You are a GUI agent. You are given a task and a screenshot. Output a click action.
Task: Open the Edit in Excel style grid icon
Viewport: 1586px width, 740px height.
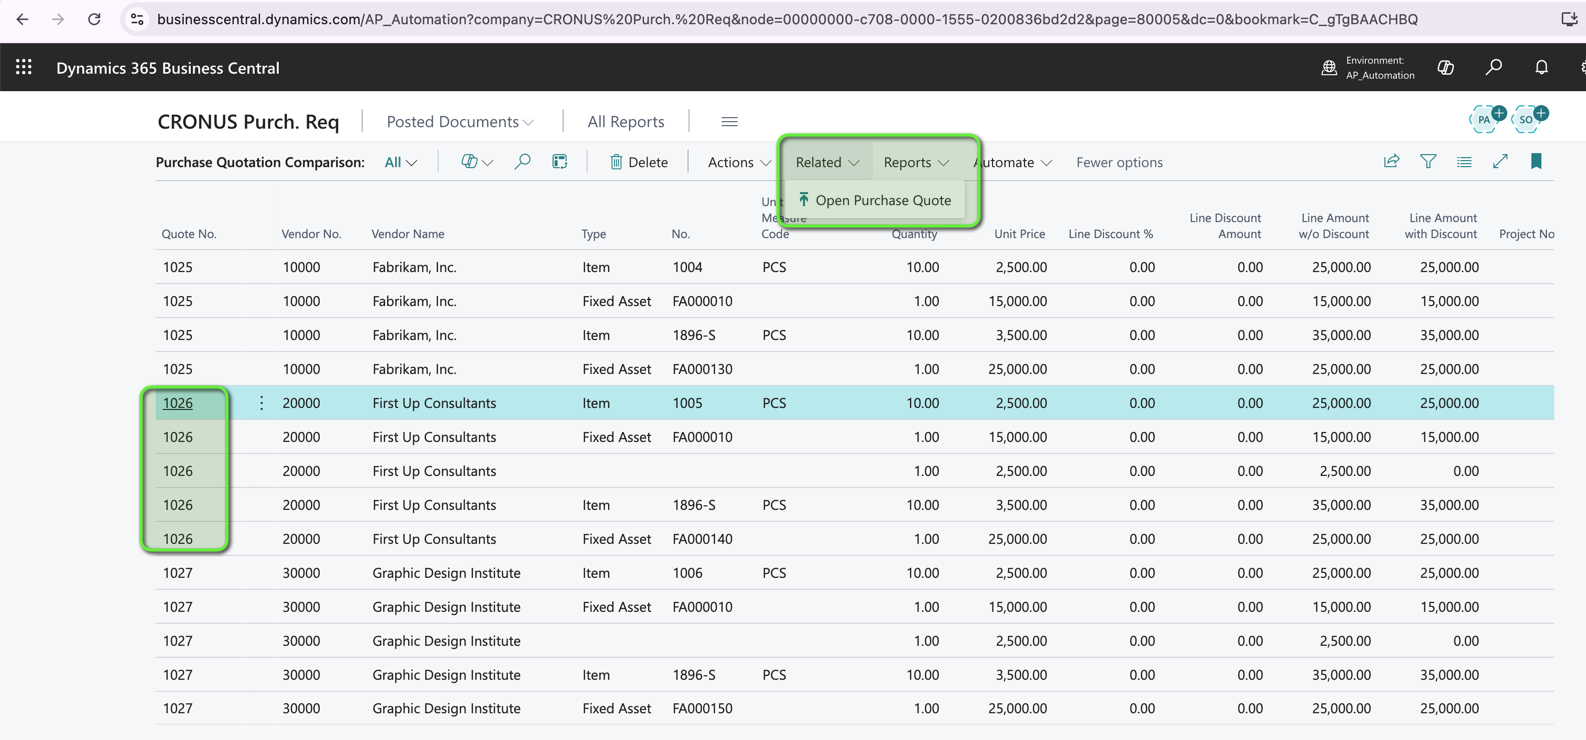click(x=560, y=162)
